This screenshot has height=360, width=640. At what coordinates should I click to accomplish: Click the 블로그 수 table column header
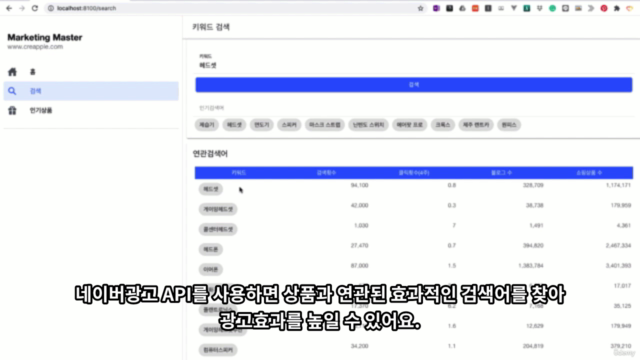501,173
